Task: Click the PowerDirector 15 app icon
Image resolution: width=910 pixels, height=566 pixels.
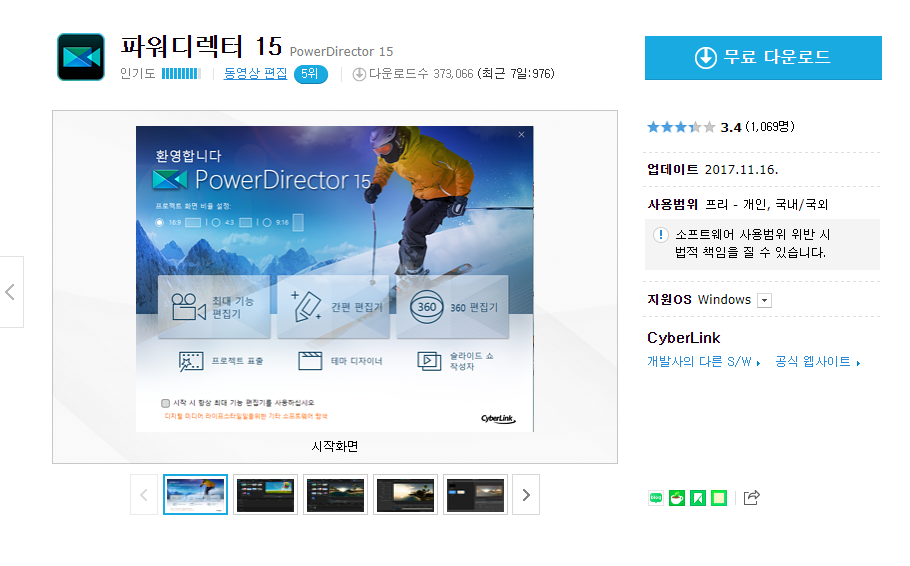Action: tap(81, 57)
